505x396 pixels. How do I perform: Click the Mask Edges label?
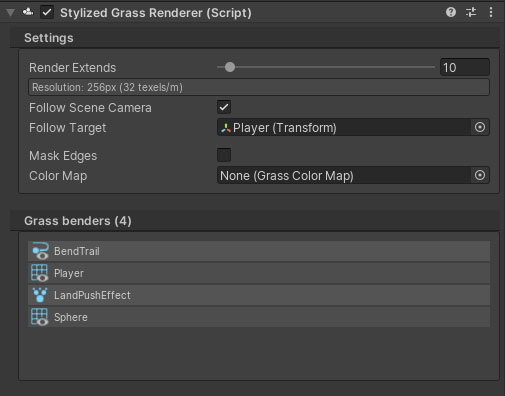tap(63, 156)
